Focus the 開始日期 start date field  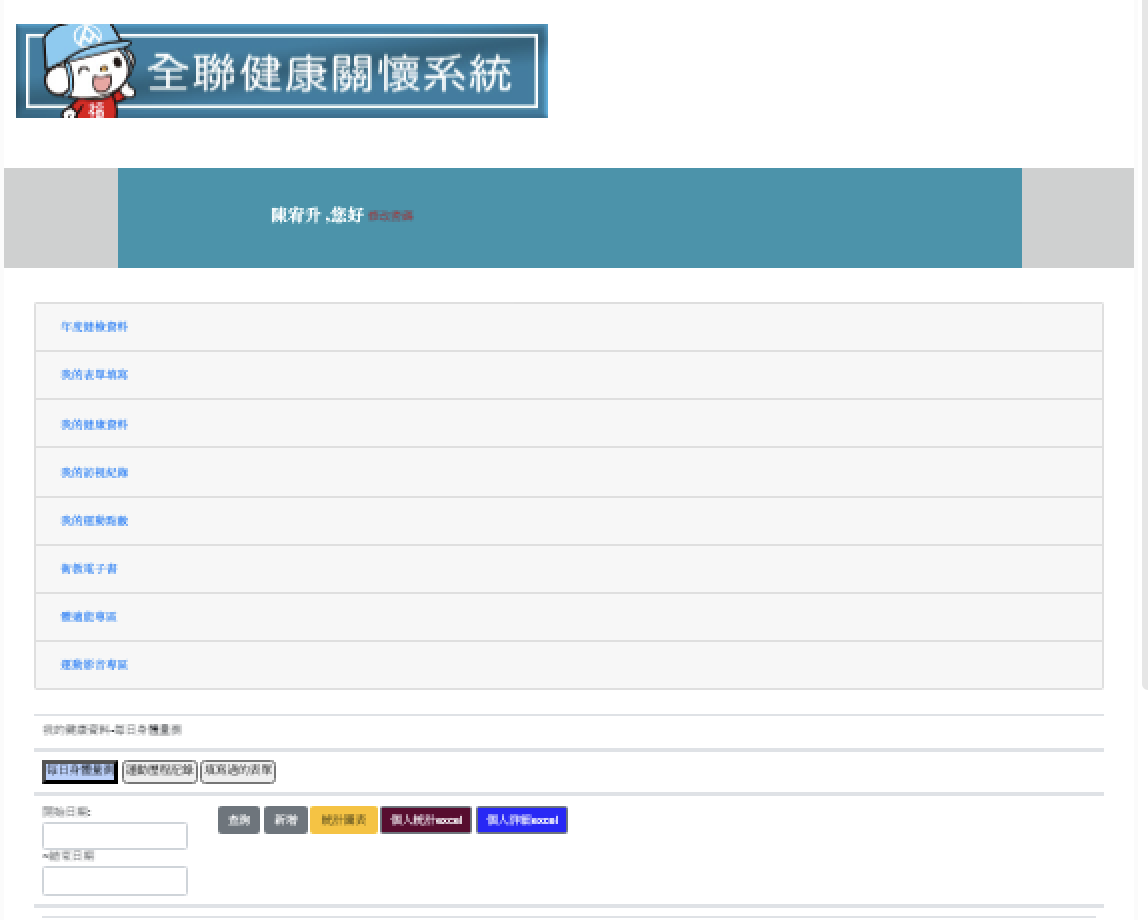coord(115,836)
